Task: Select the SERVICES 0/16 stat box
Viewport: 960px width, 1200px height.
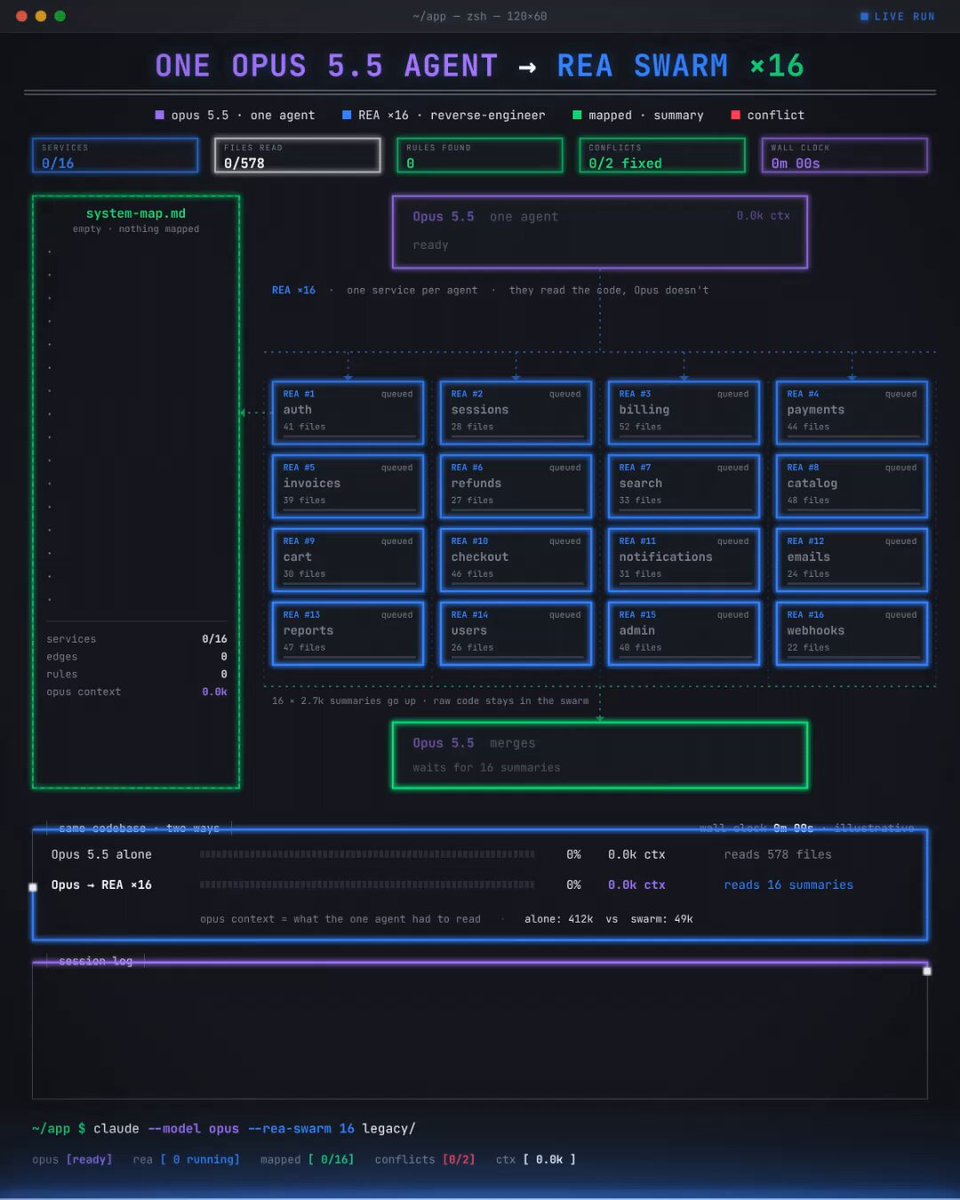Action: (x=115, y=155)
